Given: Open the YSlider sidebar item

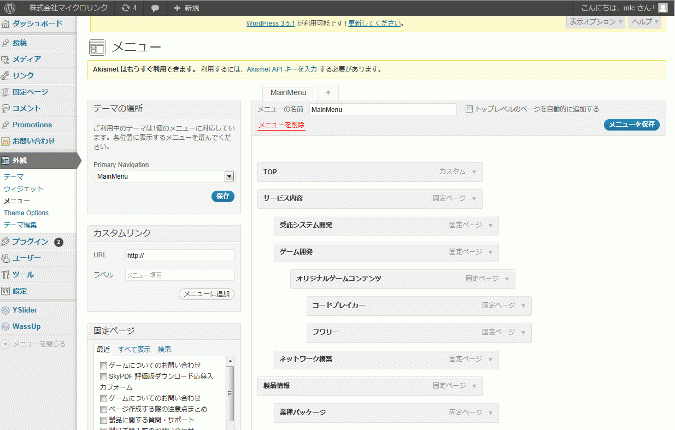Looking at the screenshot, I should point(26,310).
